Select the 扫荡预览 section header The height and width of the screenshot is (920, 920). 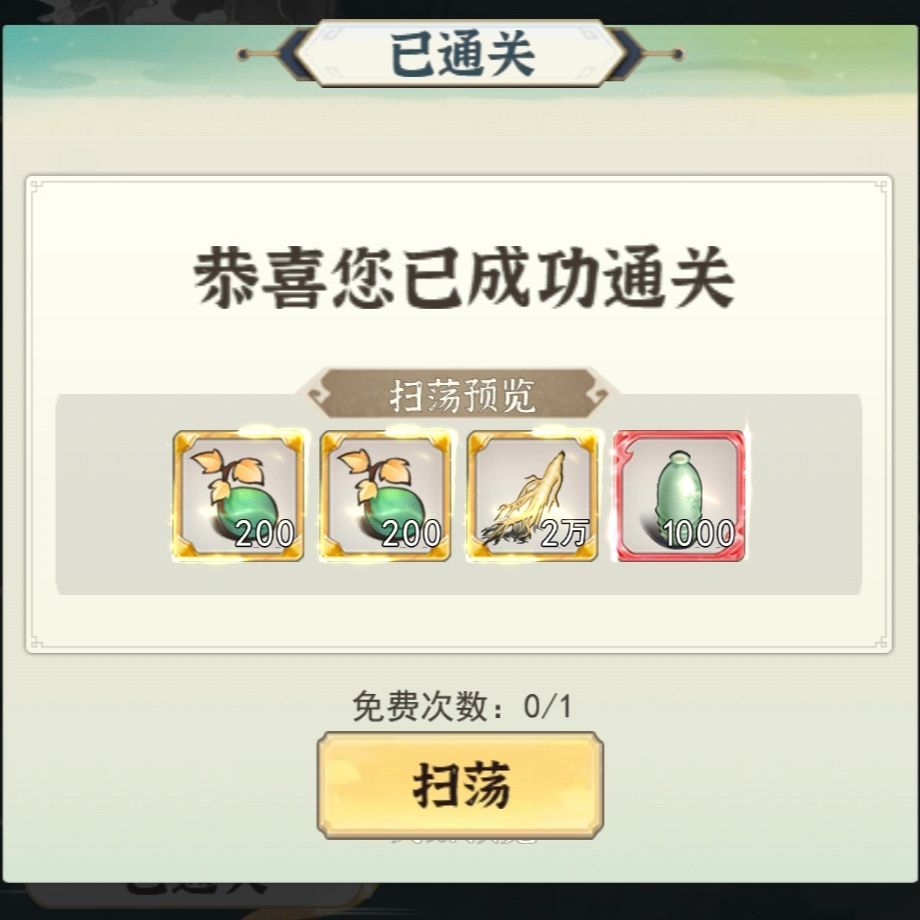click(462, 394)
